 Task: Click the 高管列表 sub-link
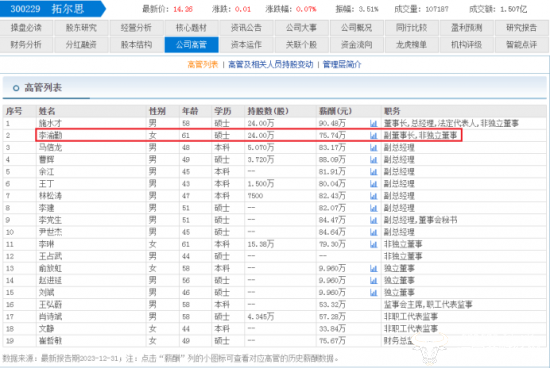click(203, 65)
